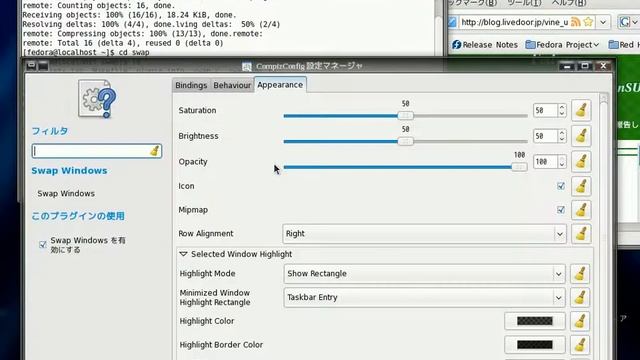This screenshot has height=360, width=640.
Task: Open the browser ツール menu
Action: click(x=524, y=3)
